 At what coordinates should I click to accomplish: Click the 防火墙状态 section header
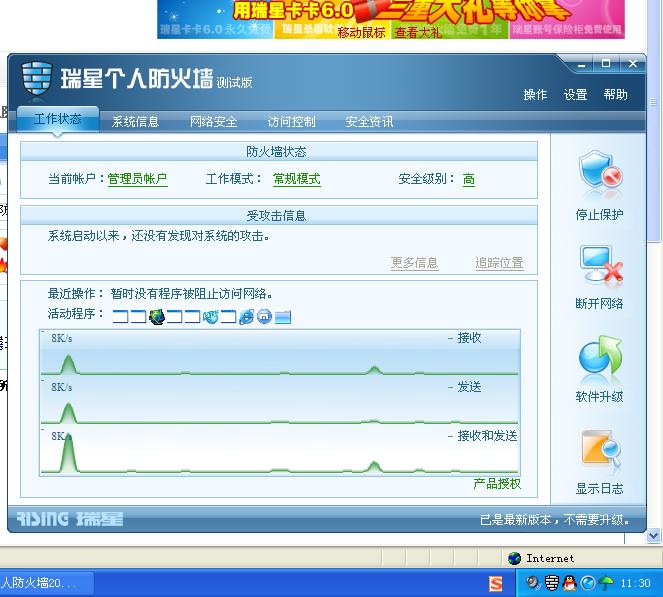279,152
